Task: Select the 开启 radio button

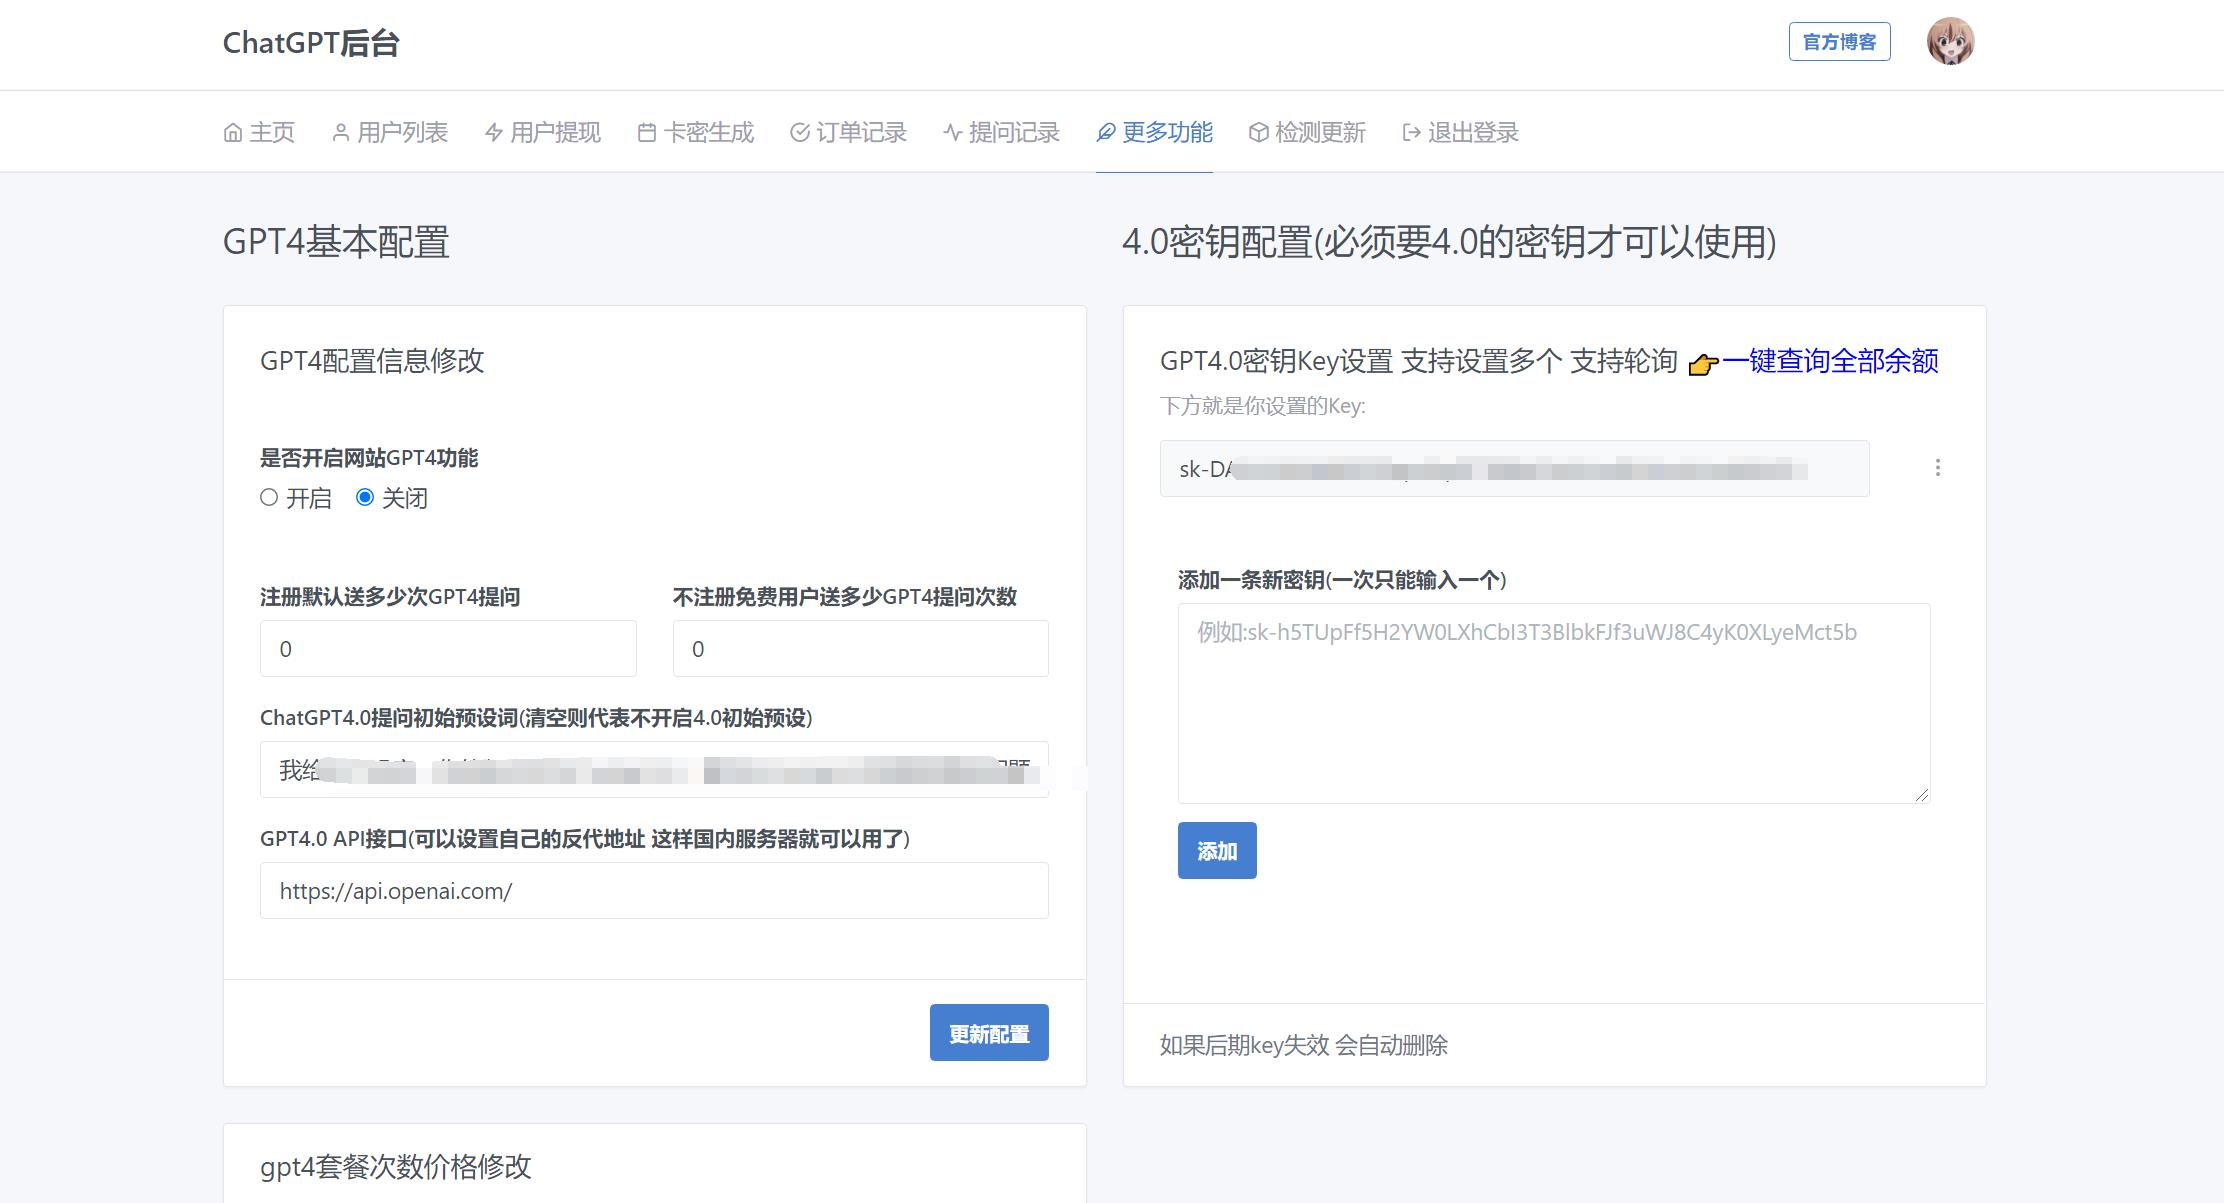Action: 269,497
